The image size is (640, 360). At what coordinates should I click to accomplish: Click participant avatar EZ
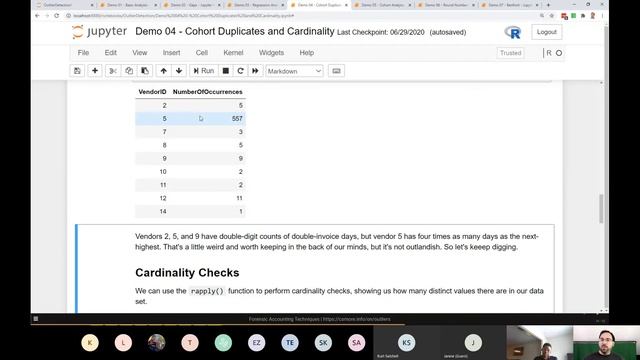256,343
